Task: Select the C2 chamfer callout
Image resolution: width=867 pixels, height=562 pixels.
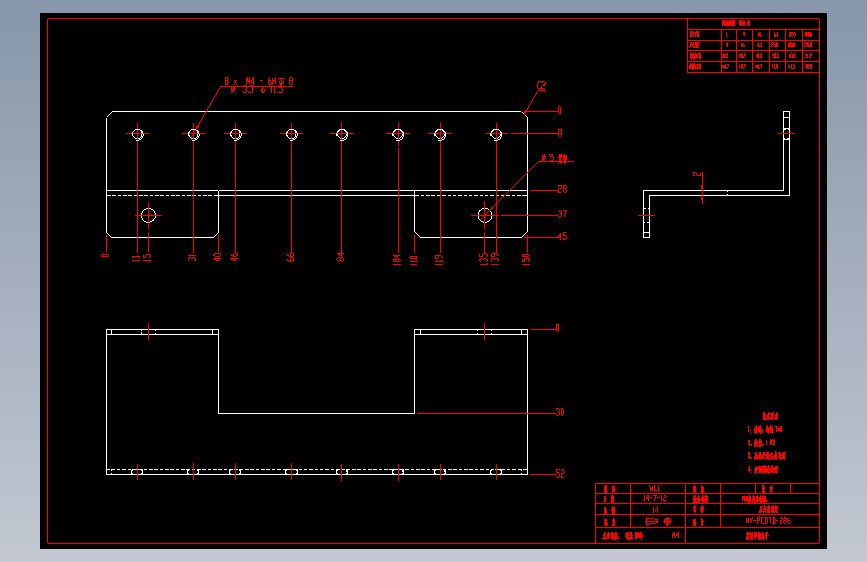Action: (541, 85)
